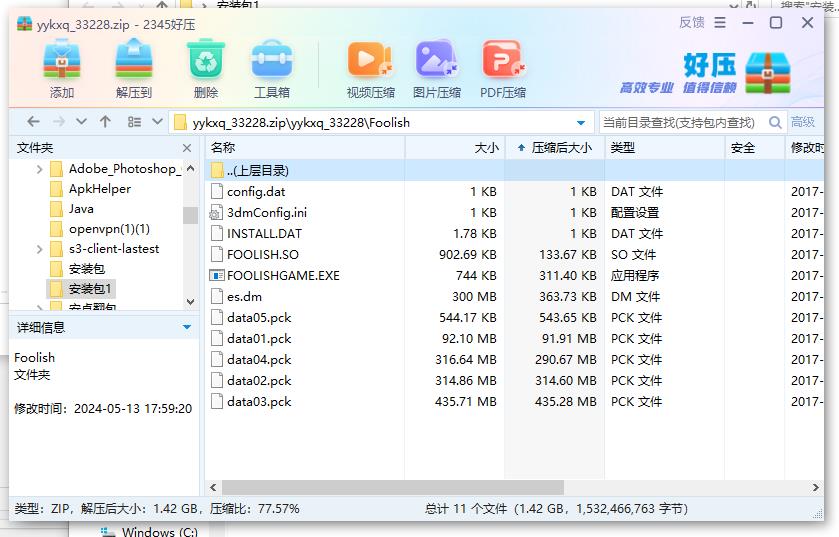Click the 300 MB size of es.dm
The image size is (839, 537).
click(474, 296)
